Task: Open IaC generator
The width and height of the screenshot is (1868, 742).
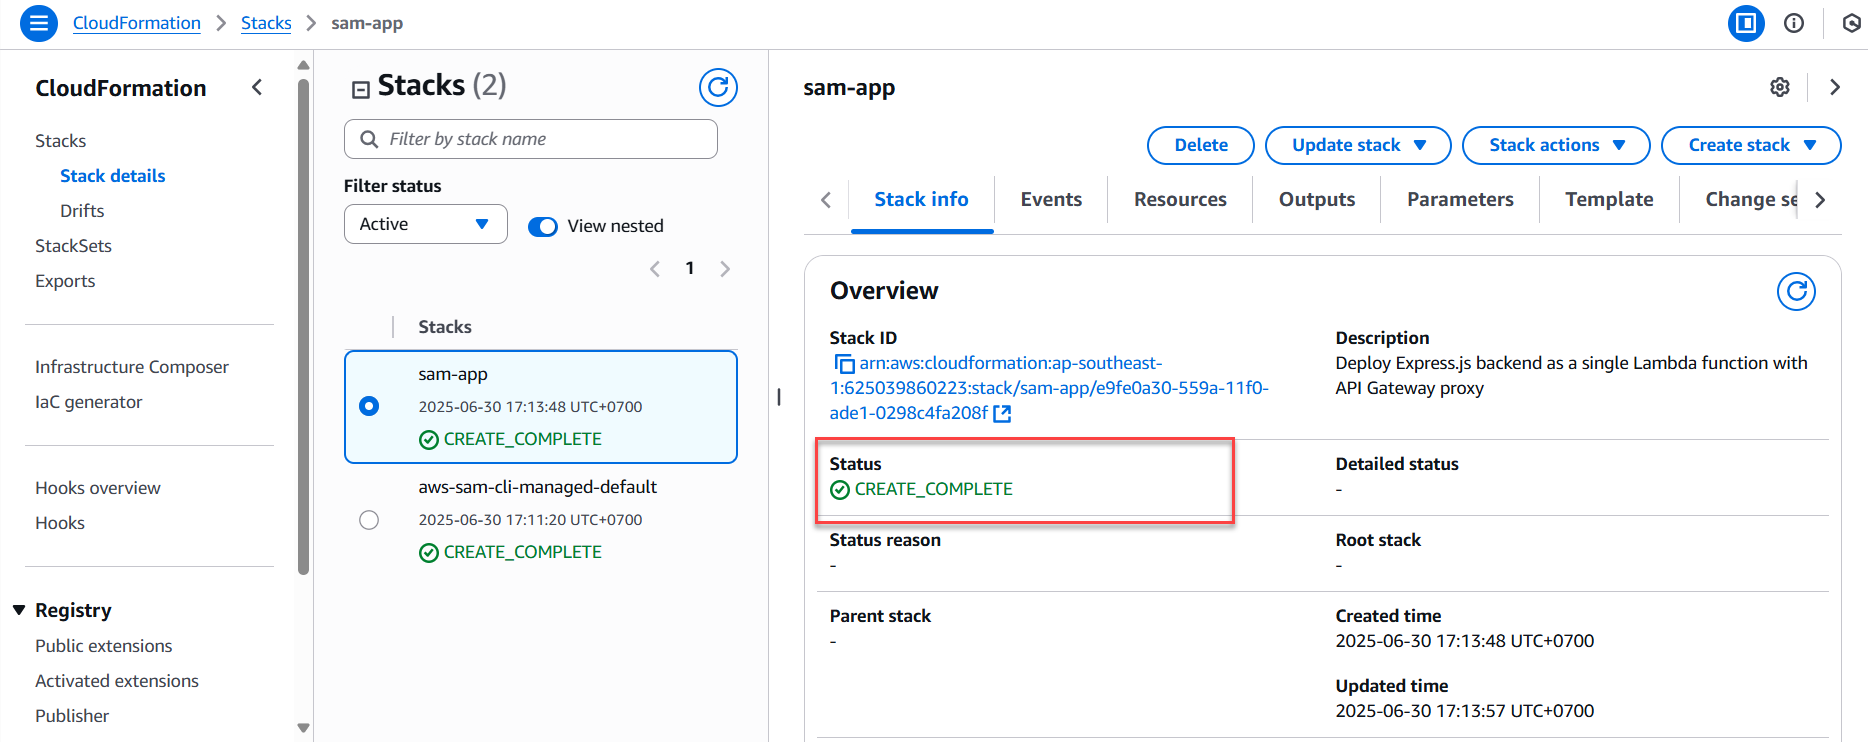Action: [89, 402]
